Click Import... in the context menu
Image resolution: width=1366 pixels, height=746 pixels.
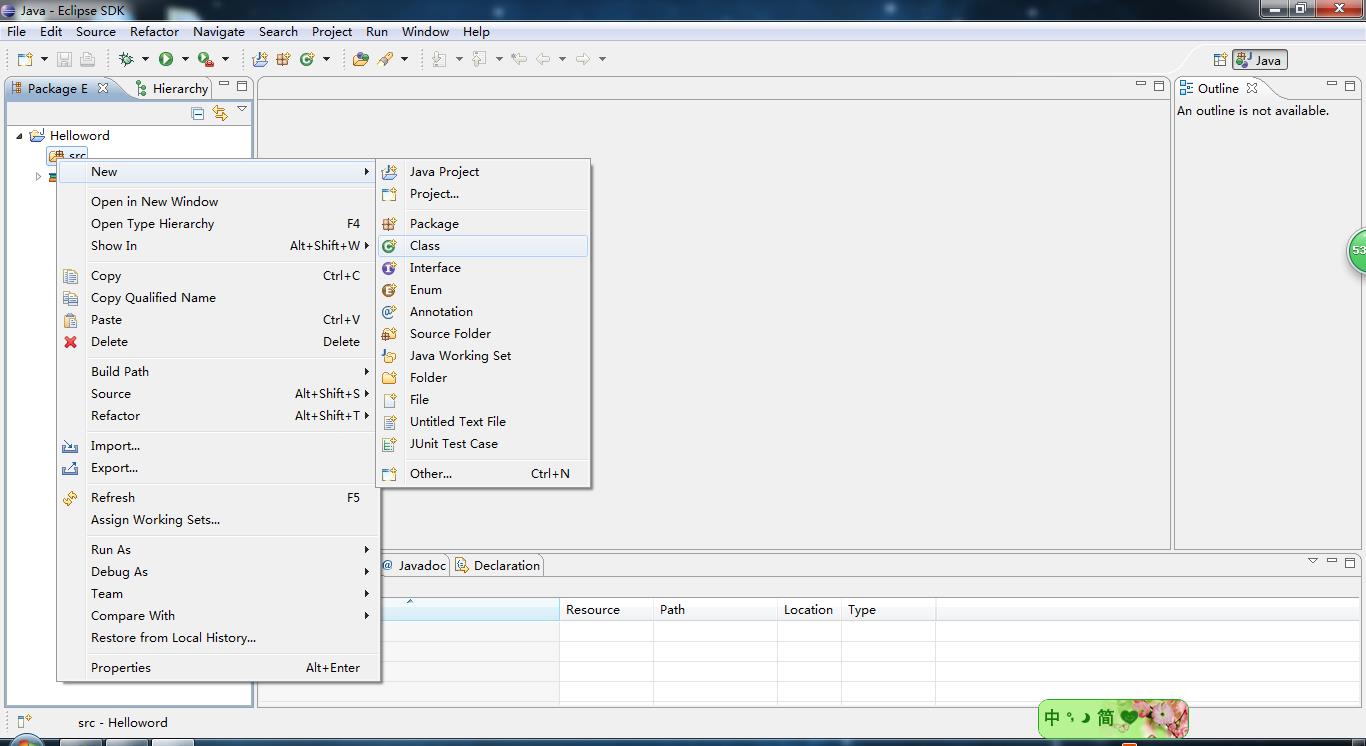click(x=218, y=445)
